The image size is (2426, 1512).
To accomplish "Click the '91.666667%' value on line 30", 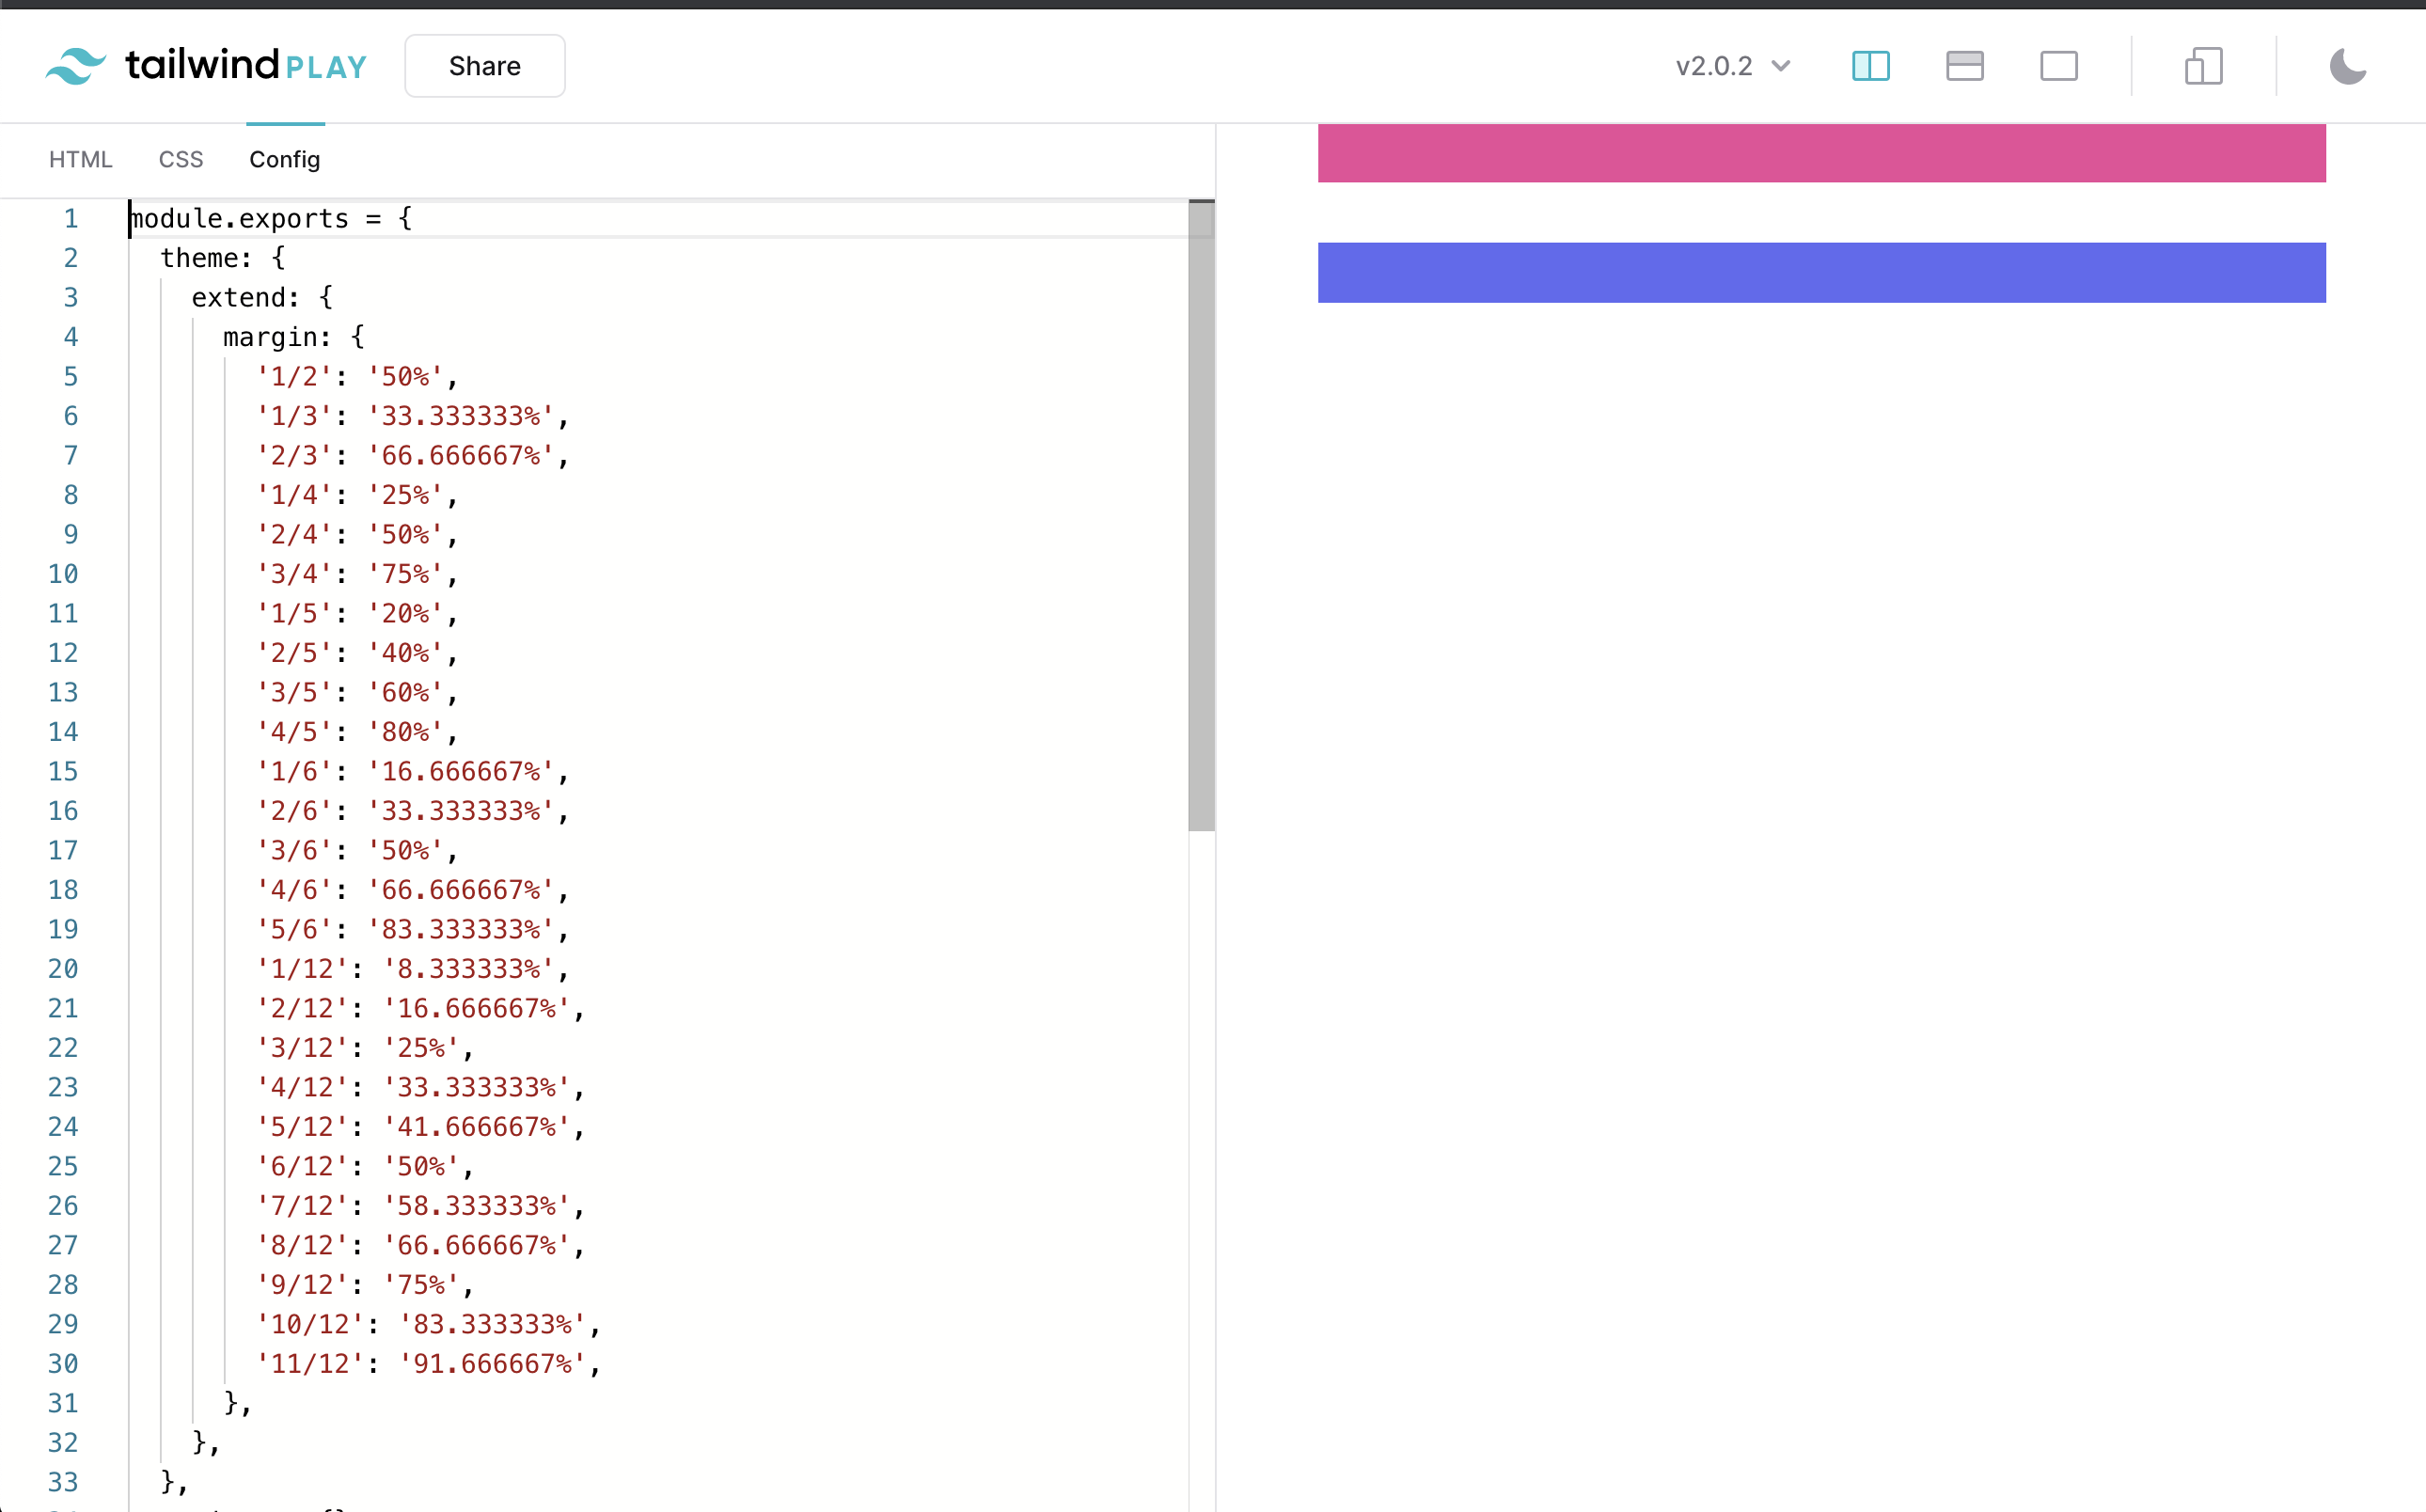I will [493, 1364].
